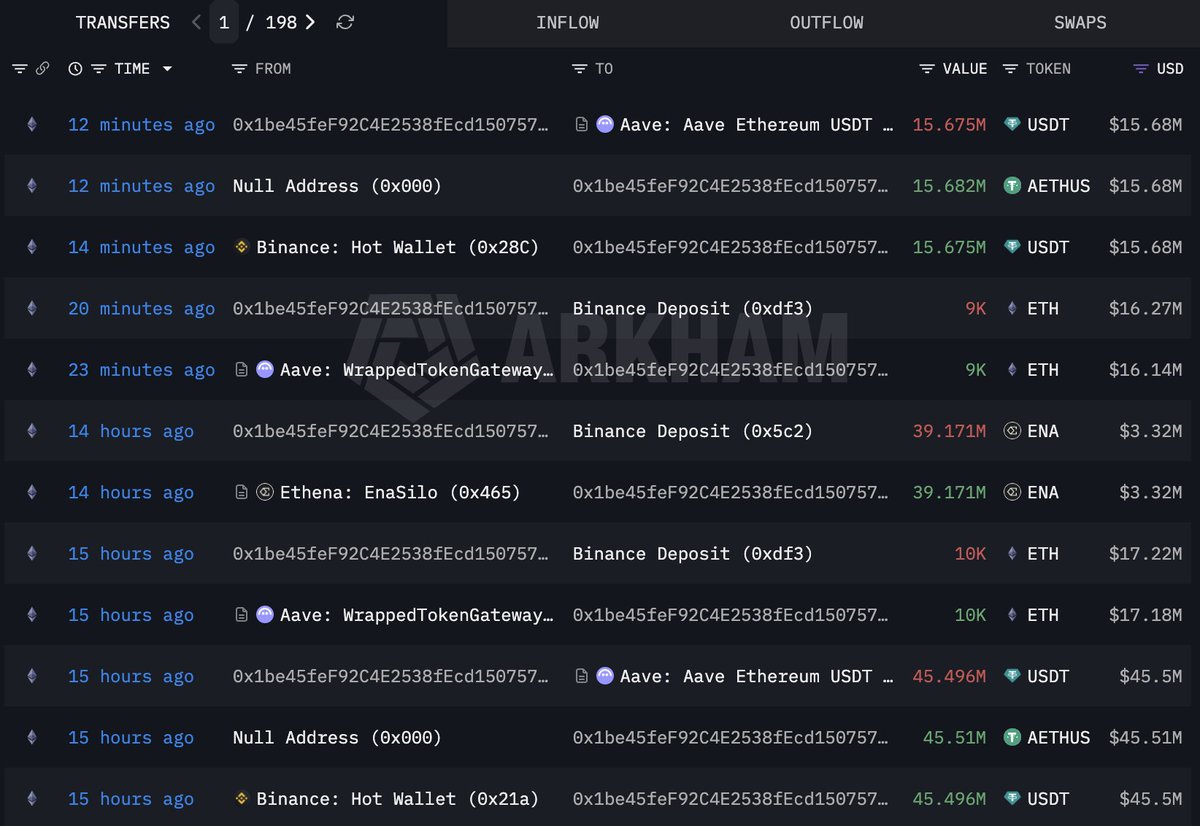Screen dimensions: 1200x826
Task: Open the USD column filter
Action: (1141, 69)
